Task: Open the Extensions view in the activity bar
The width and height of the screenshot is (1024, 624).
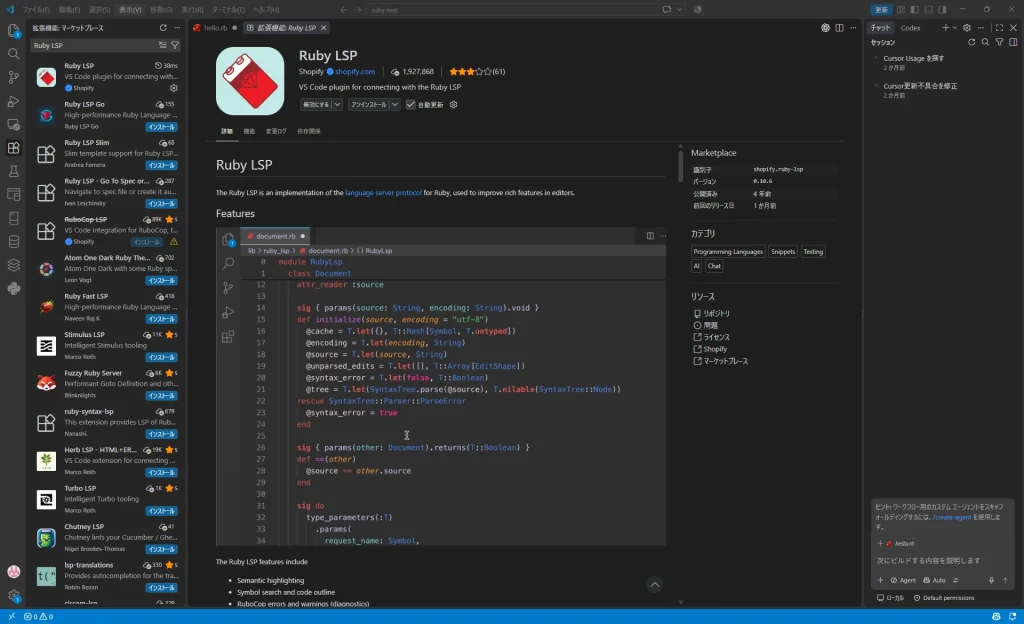Action: [14, 148]
